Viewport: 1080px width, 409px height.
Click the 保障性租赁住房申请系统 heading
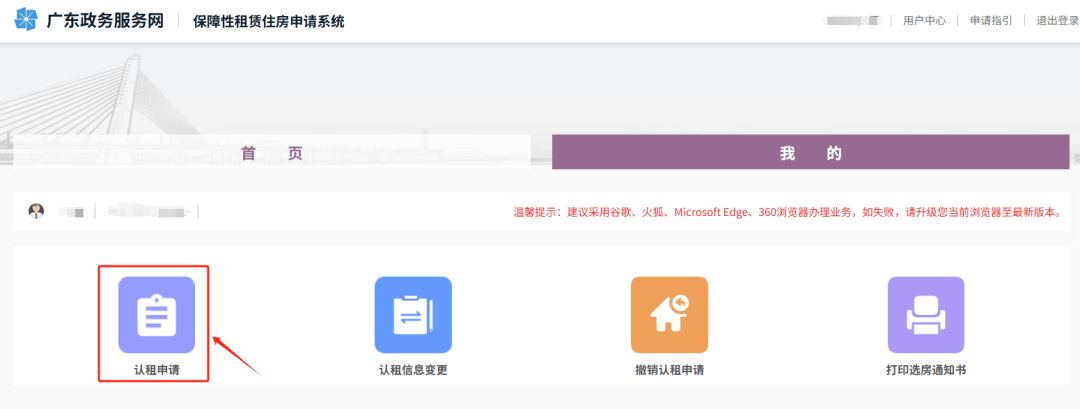point(269,21)
